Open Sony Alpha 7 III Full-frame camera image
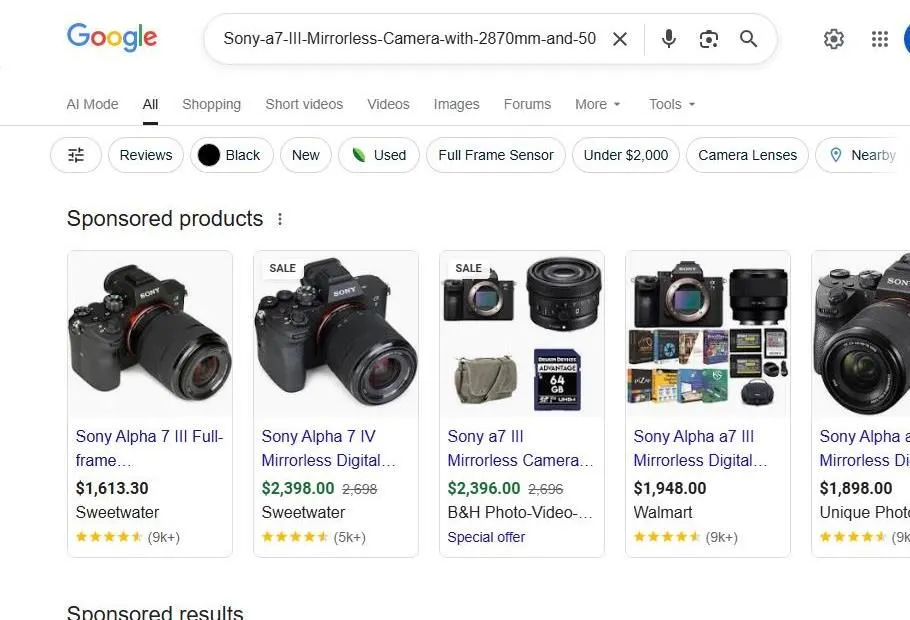Viewport: 910px width, 620px height. pos(150,334)
